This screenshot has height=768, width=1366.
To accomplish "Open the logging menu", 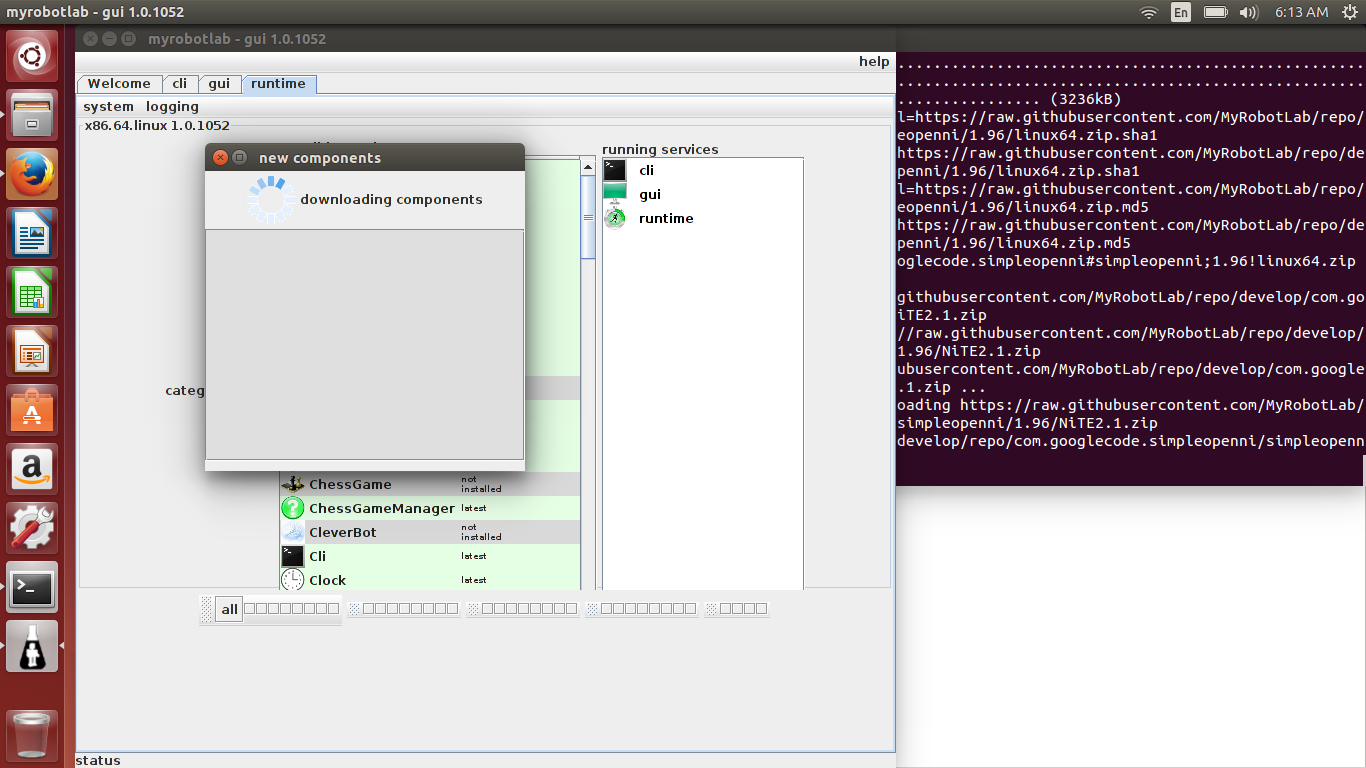I will [x=172, y=107].
